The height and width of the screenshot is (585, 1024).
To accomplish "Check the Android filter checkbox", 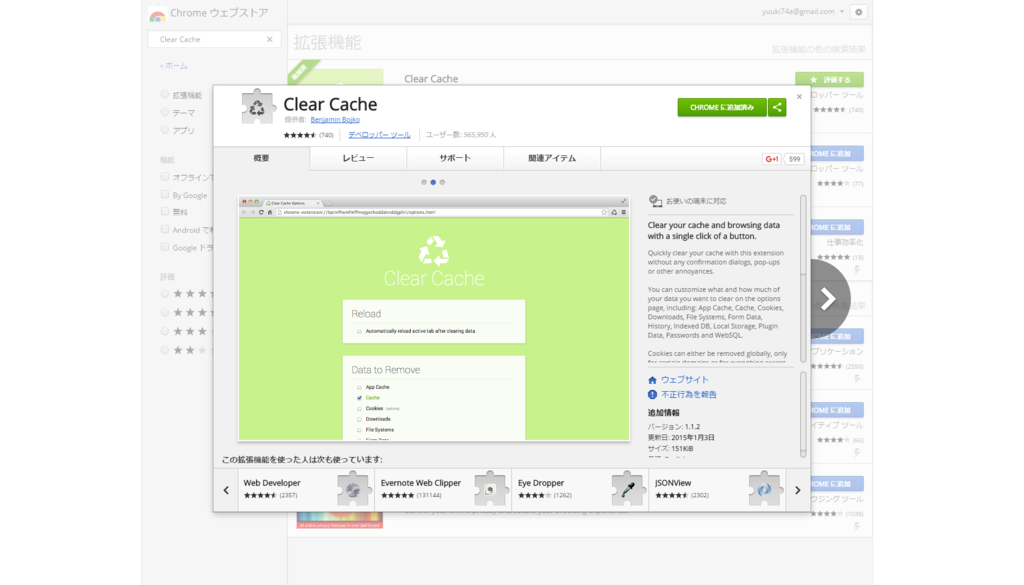I will 165,229.
